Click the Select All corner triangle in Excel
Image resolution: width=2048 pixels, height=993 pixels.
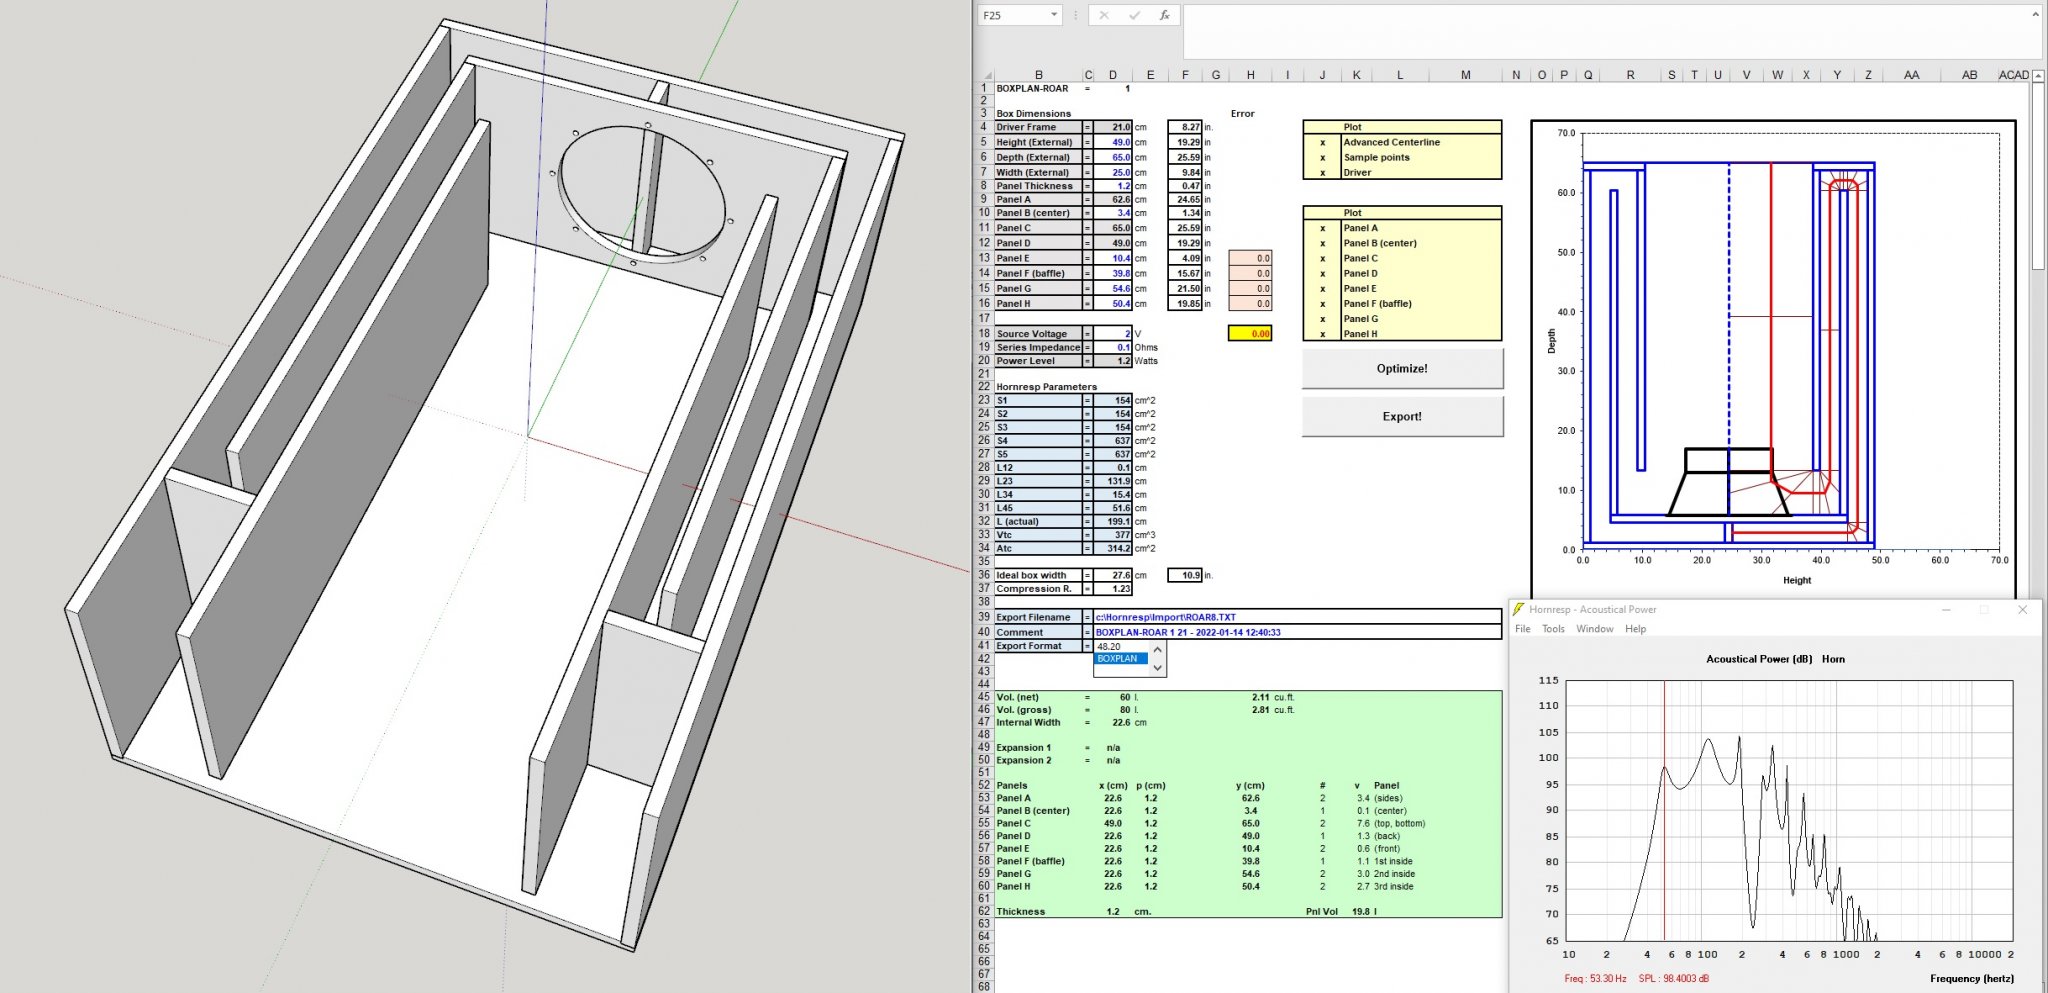click(986, 75)
